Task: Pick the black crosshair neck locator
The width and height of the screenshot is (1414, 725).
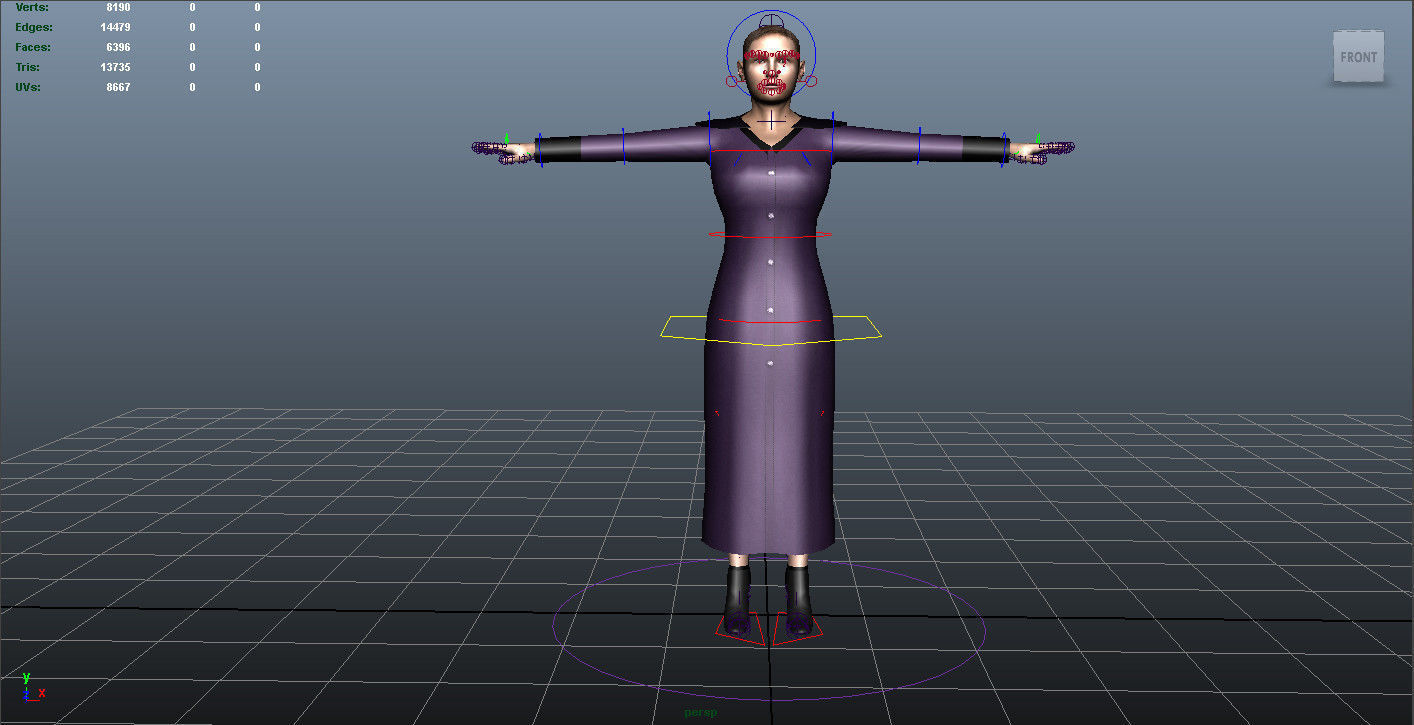Action: [771, 122]
